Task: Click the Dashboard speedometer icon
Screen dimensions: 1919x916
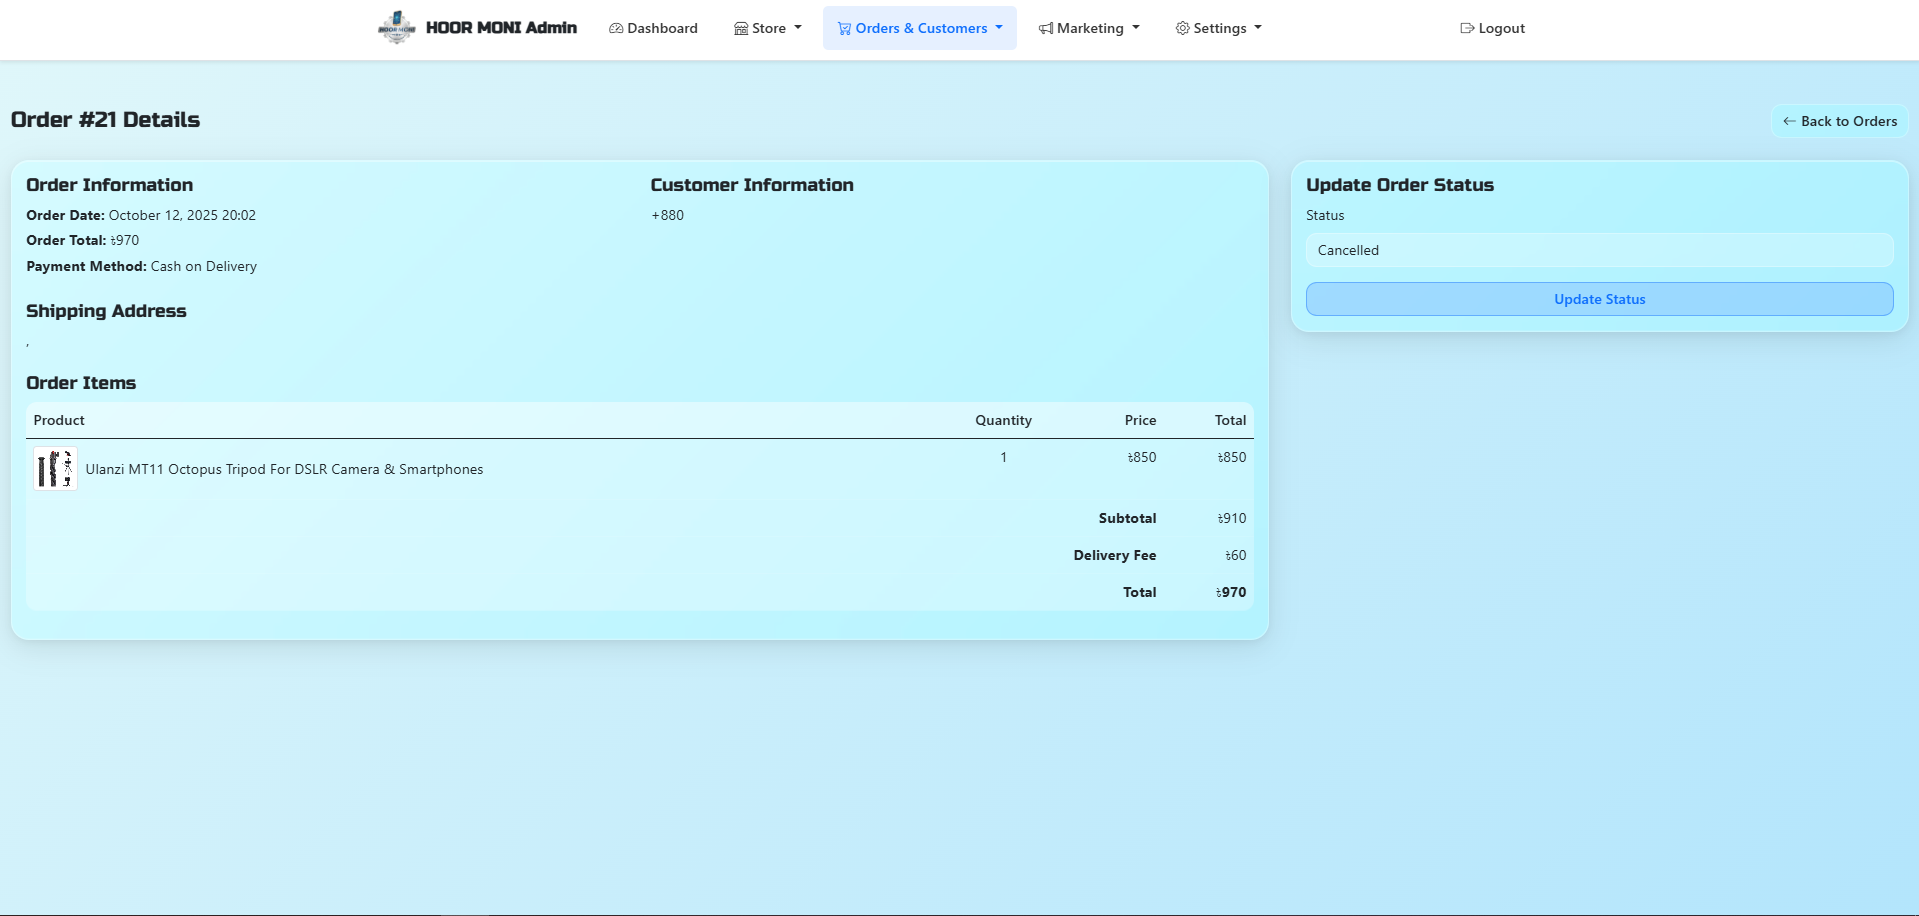Action: (x=616, y=28)
